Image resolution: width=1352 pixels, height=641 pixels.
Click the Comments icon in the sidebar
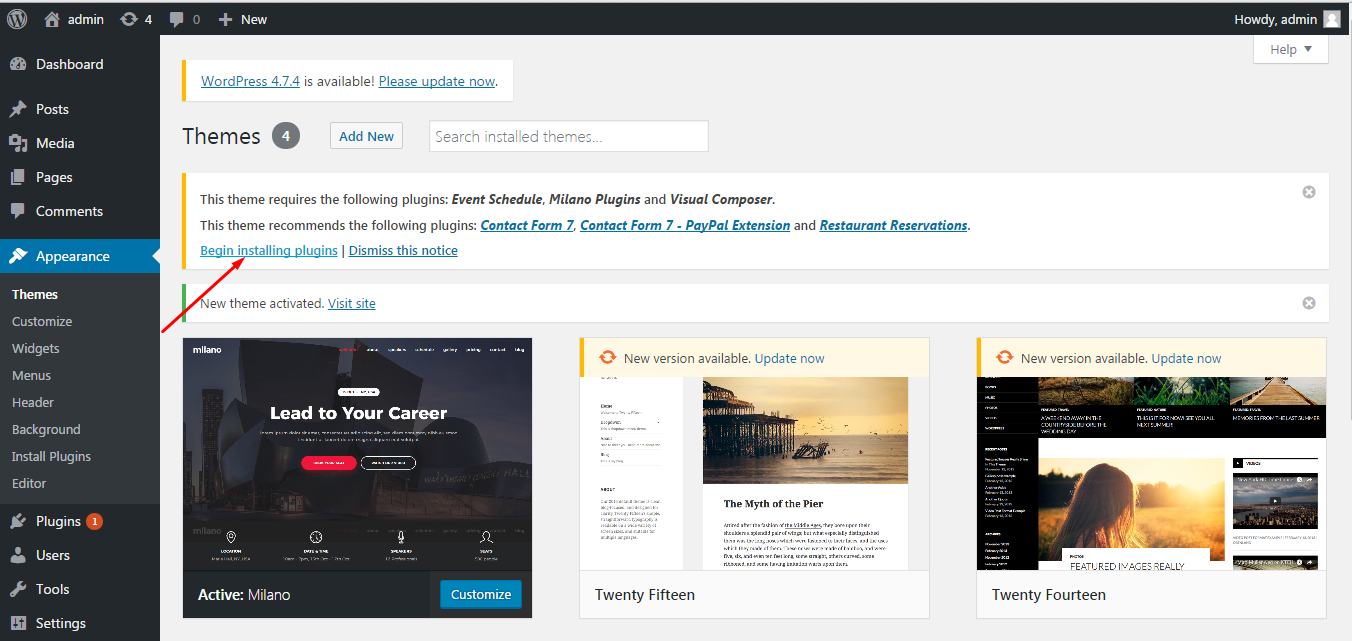[x=18, y=211]
